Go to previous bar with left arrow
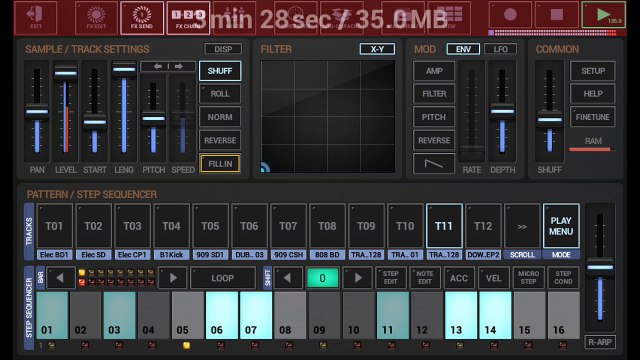This screenshot has width=640, height=360. pyautogui.click(x=60, y=278)
